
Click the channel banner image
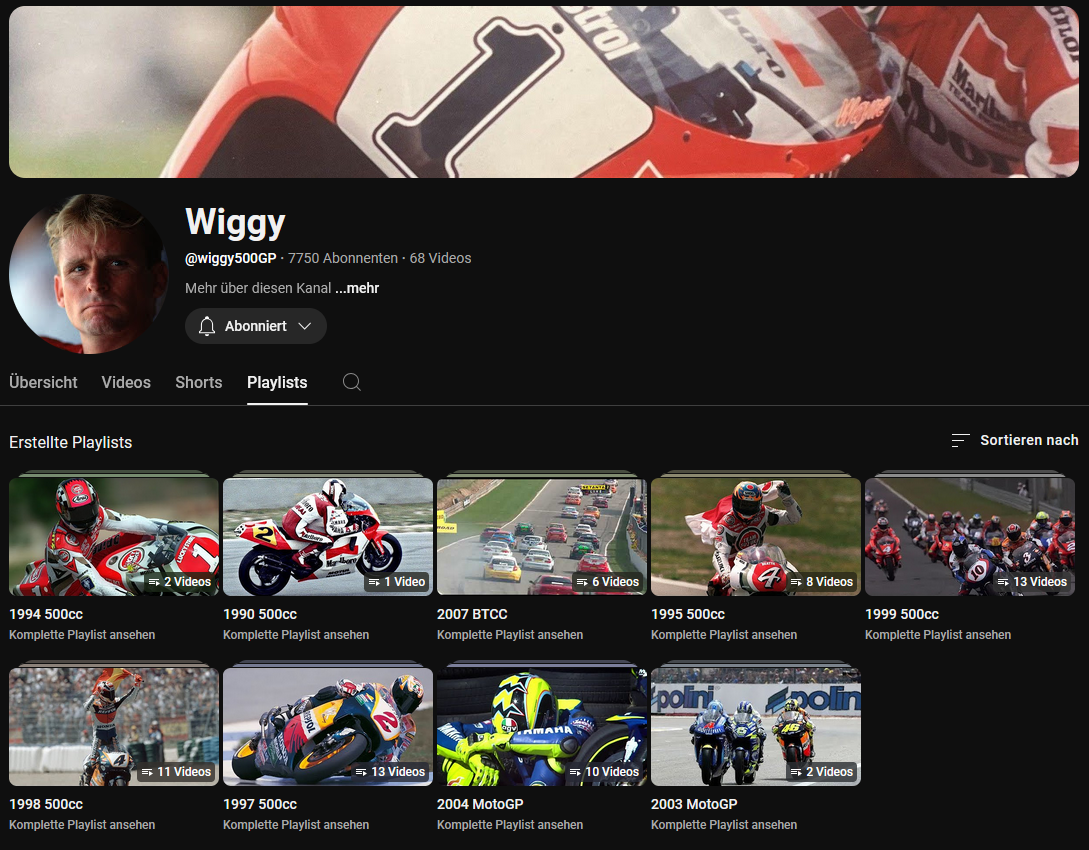point(544,92)
